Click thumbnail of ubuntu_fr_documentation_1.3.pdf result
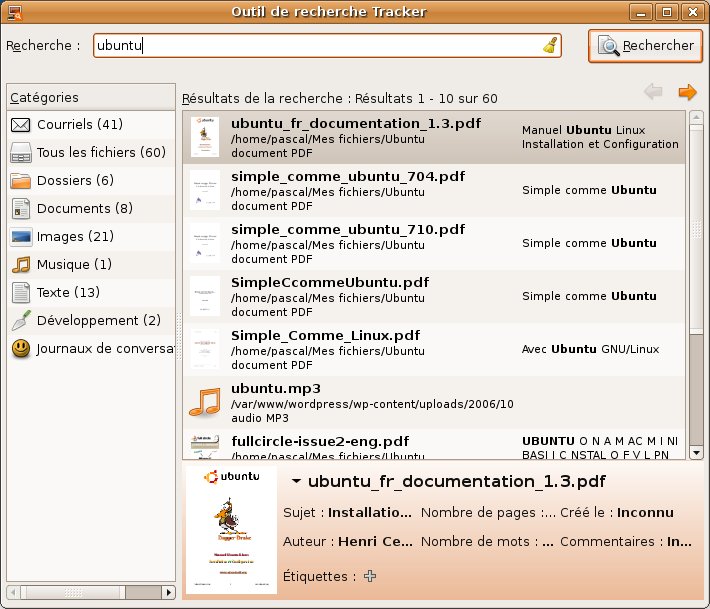 pos(205,137)
